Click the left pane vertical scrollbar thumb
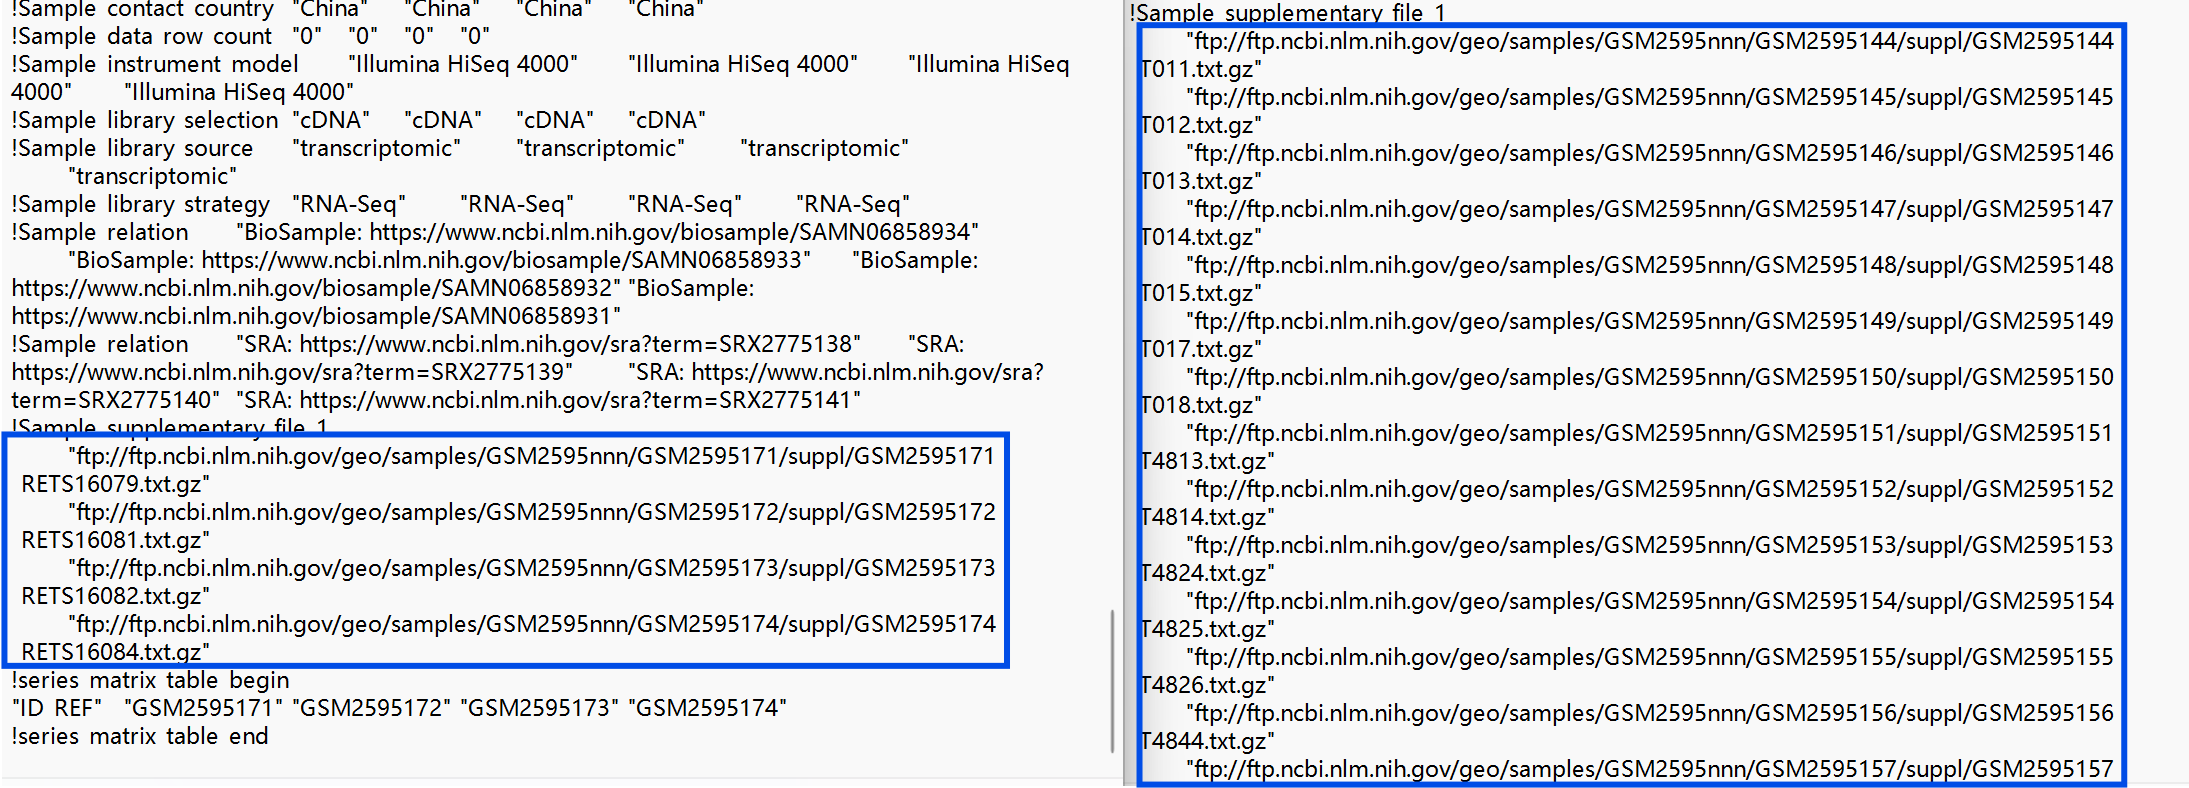 pos(1112,681)
